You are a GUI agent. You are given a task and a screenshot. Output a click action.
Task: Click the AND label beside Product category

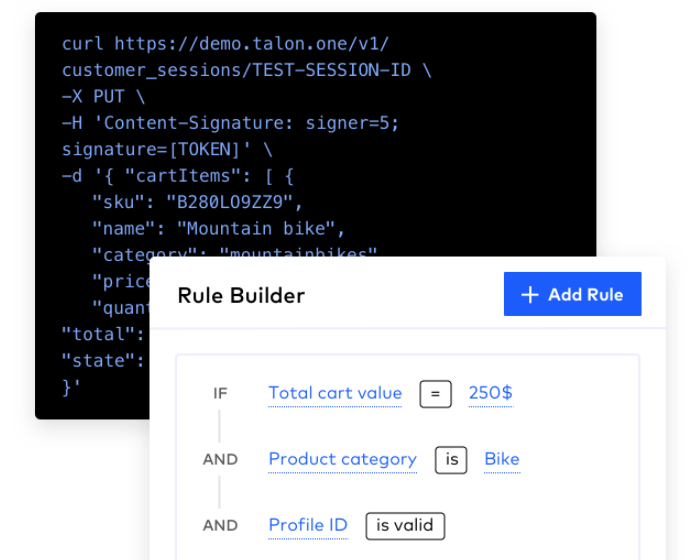[x=220, y=460]
